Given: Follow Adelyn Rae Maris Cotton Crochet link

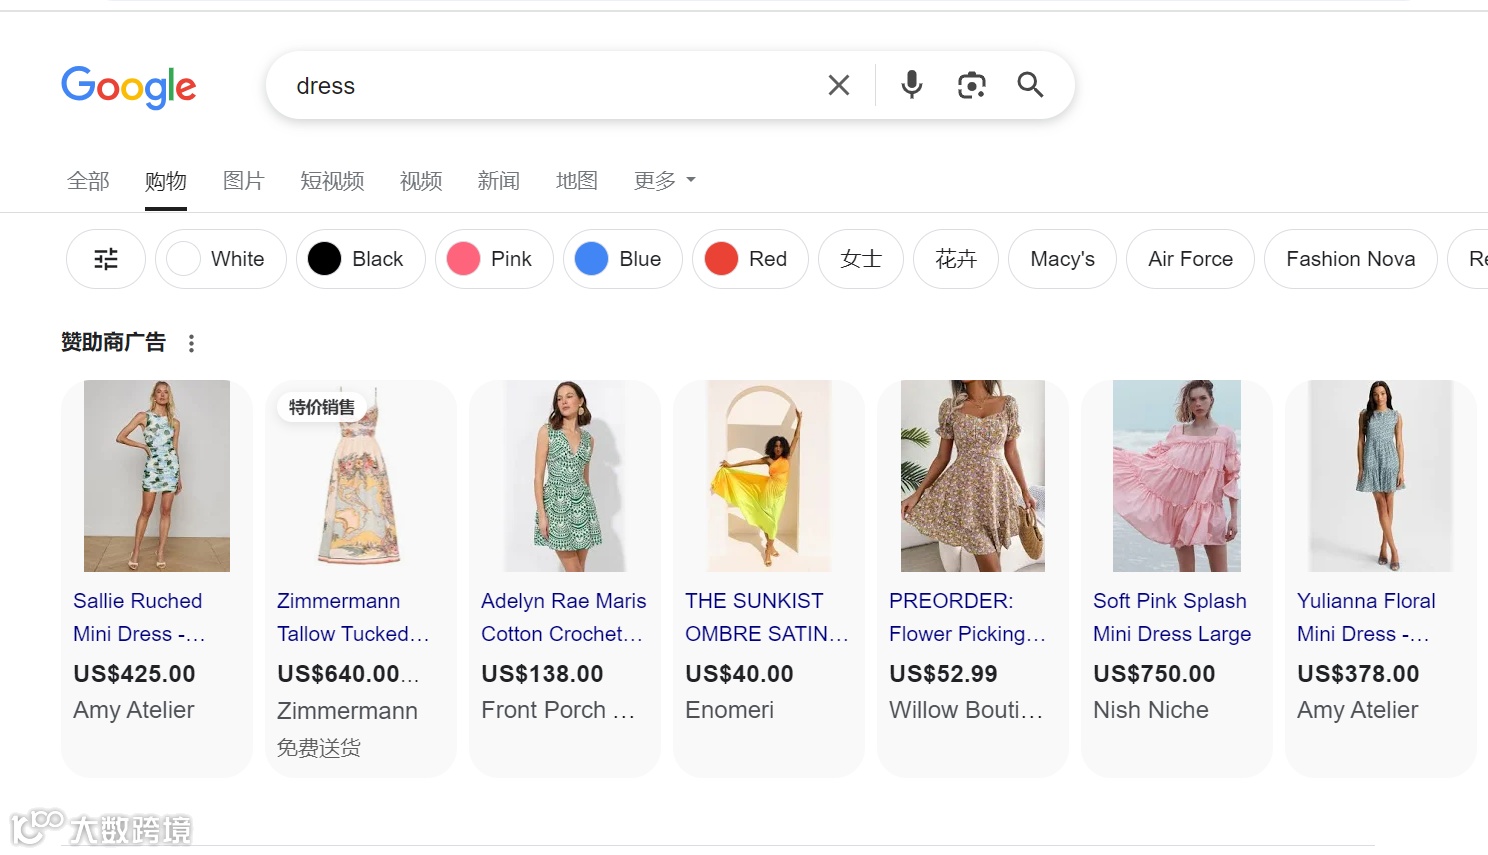Looking at the screenshot, I should (x=564, y=617).
